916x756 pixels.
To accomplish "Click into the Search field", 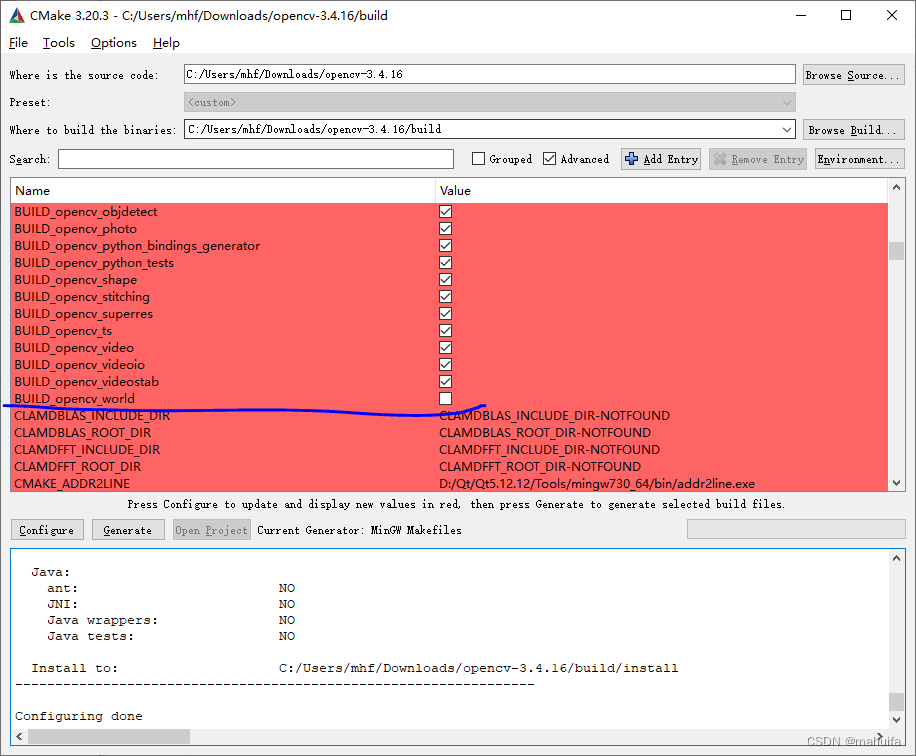I will (x=256, y=159).
